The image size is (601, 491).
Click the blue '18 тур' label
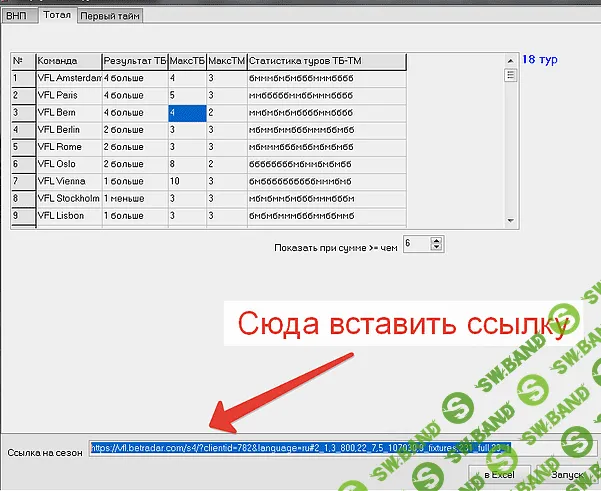(540, 60)
